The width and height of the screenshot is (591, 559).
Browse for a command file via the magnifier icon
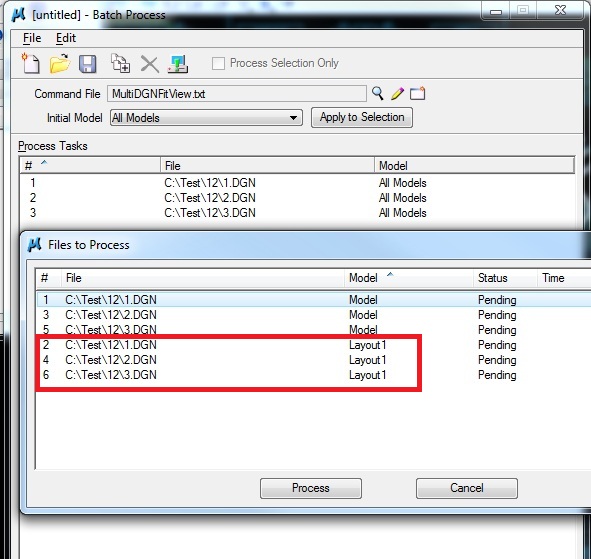[378, 93]
